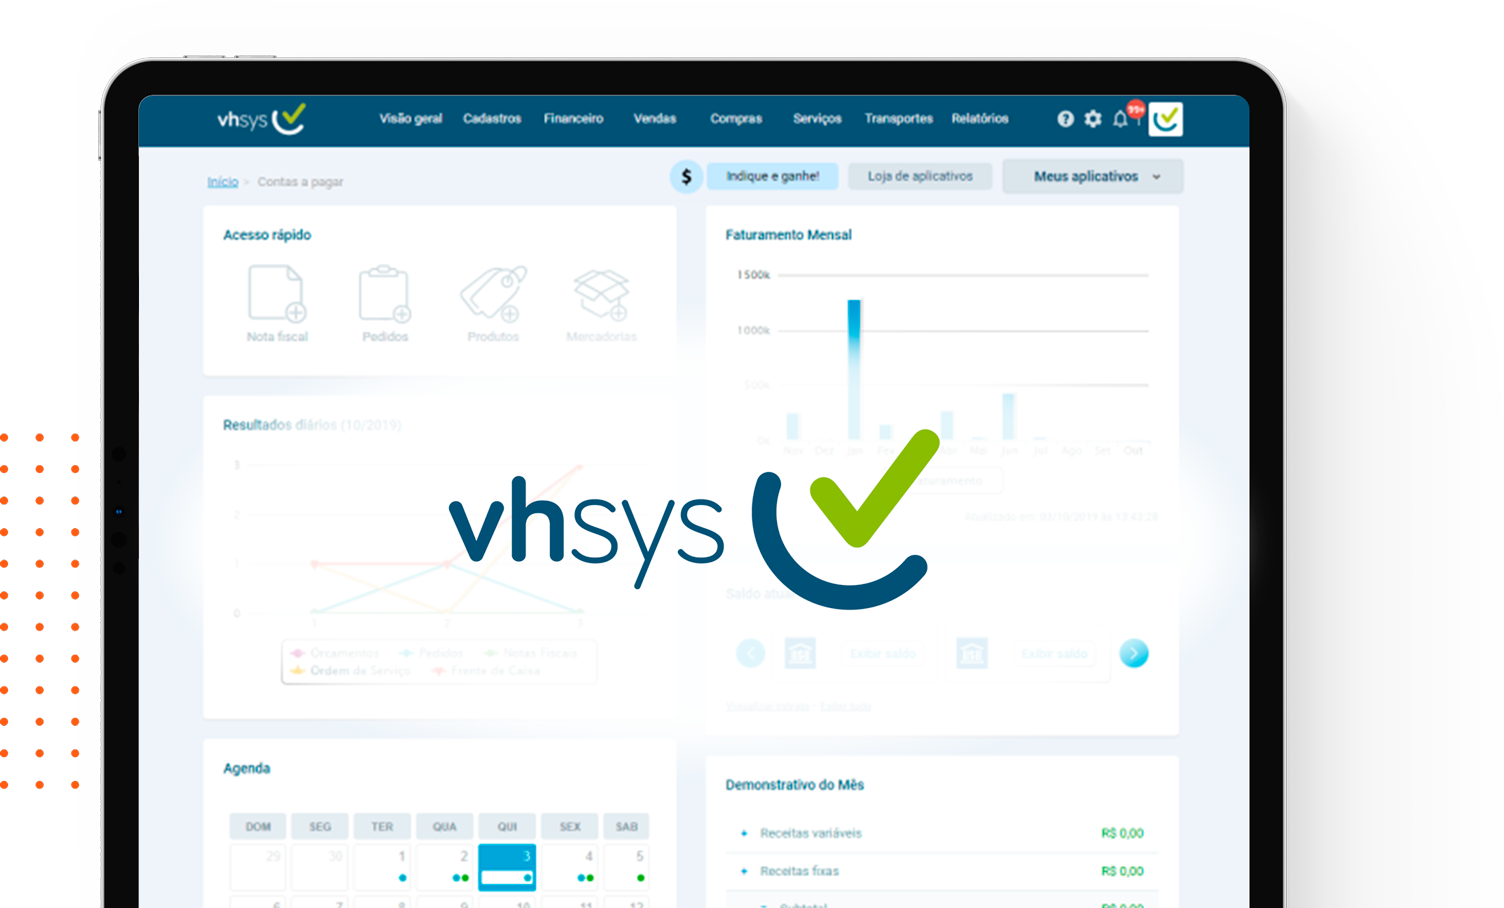Open the notifications bell icon
The image size is (1504, 908).
(1121, 119)
